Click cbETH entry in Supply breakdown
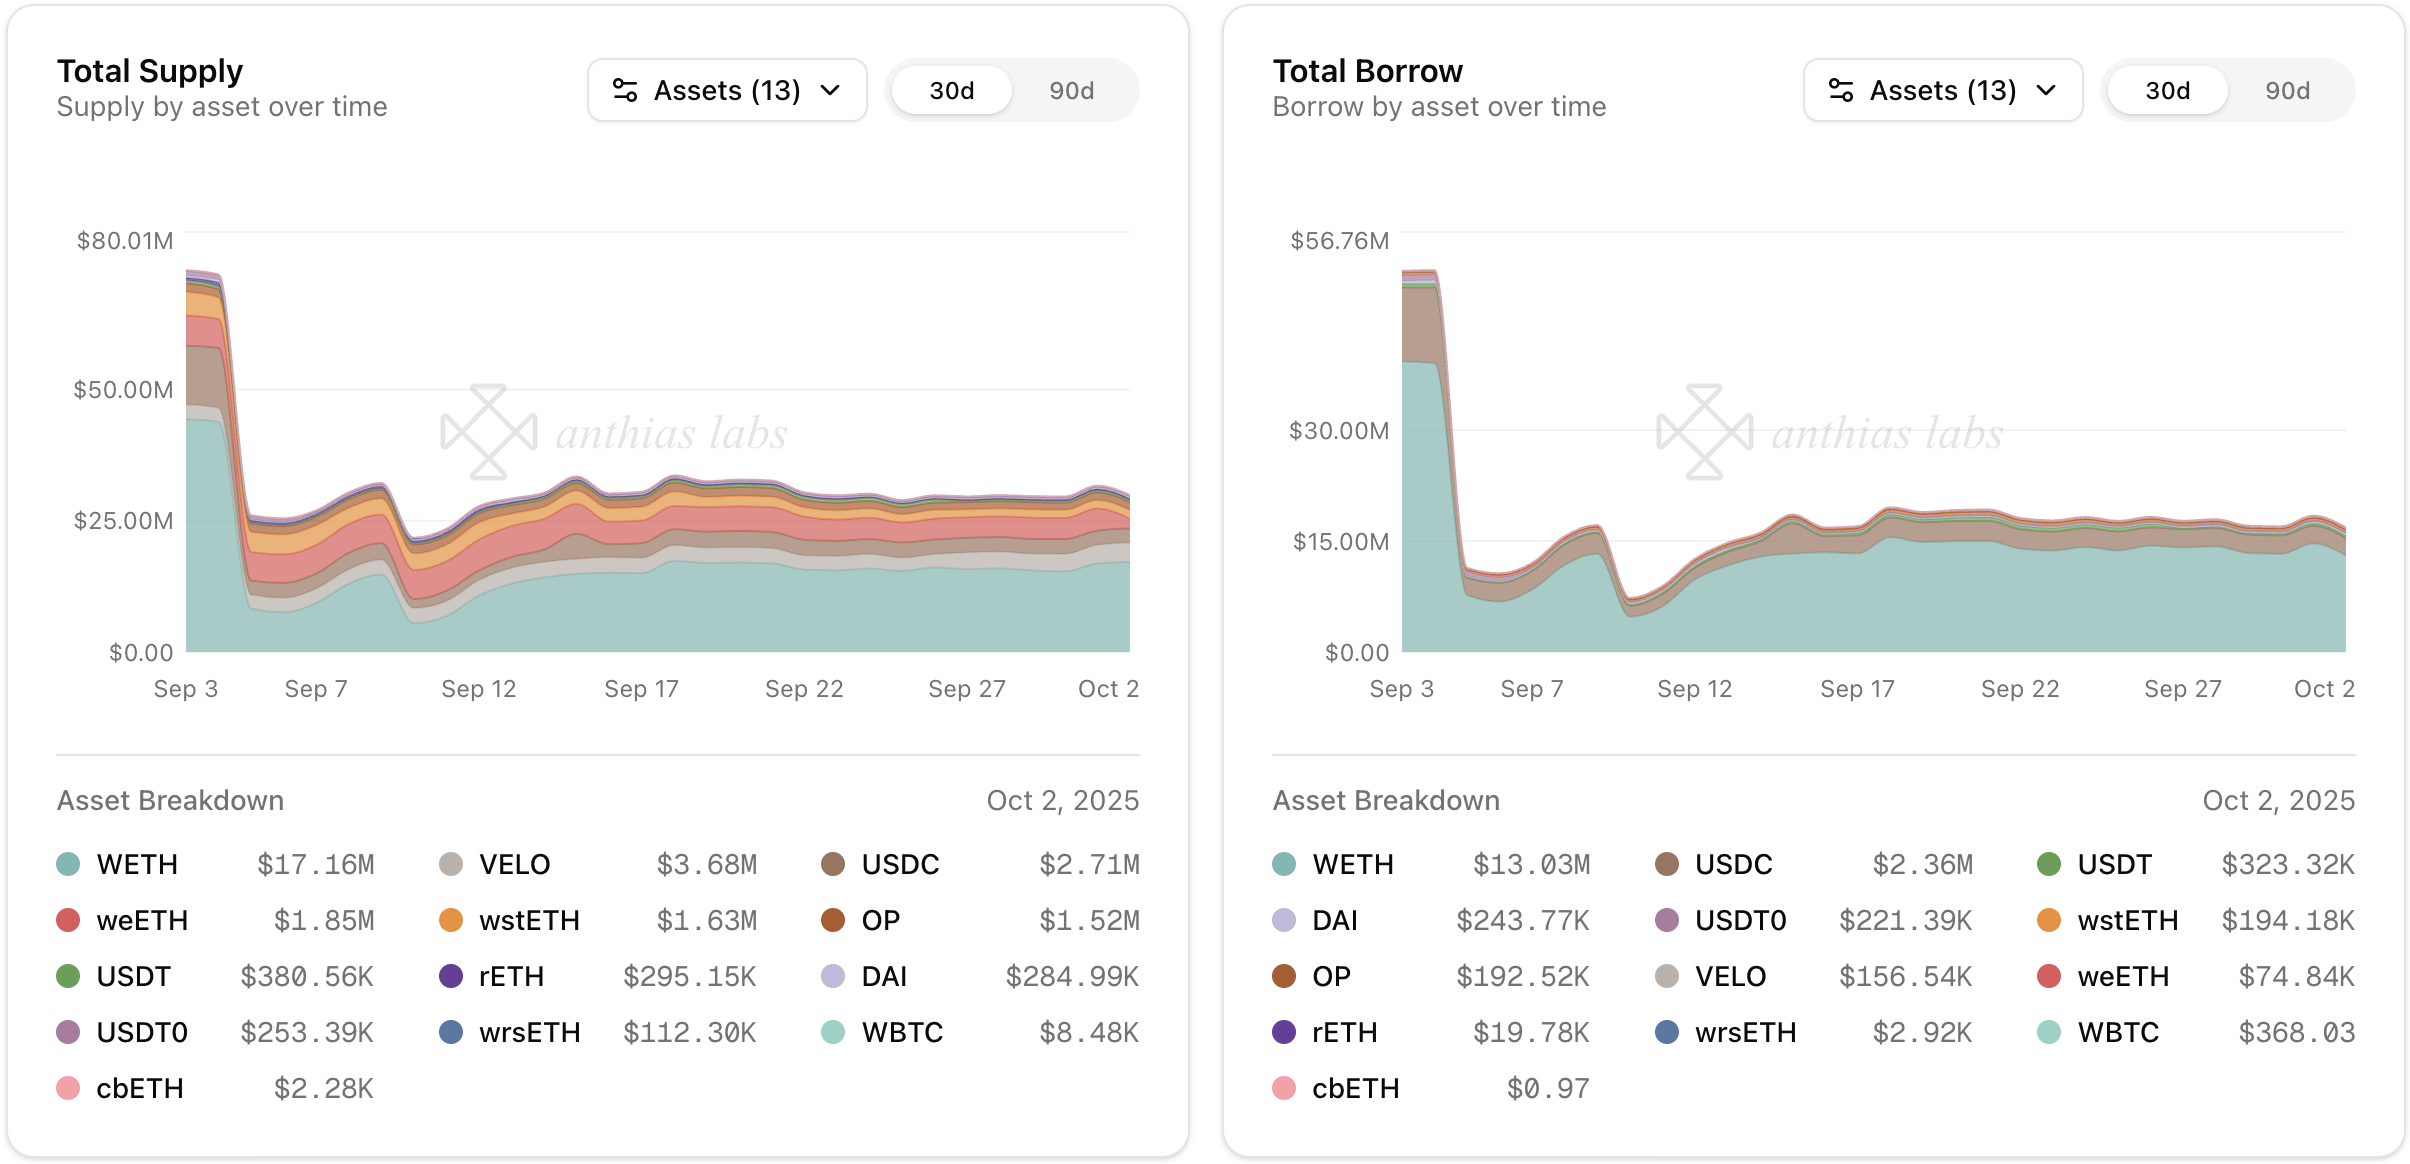The width and height of the screenshot is (2410, 1164). 139,1088
